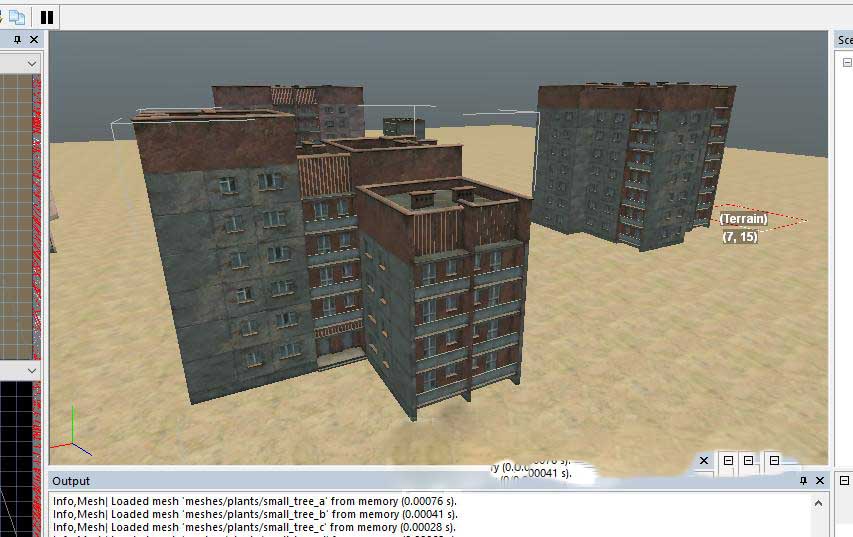Click the Output panel title
Viewport: 853px width, 537px height.
click(71, 481)
